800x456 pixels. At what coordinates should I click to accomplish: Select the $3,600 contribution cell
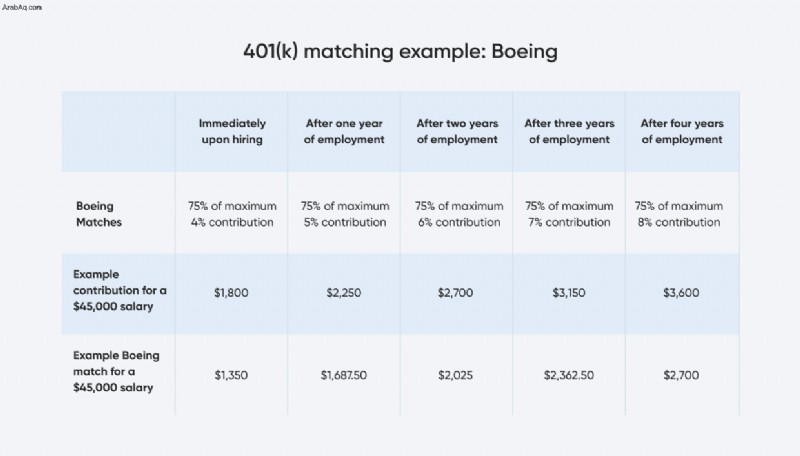pos(681,293)
